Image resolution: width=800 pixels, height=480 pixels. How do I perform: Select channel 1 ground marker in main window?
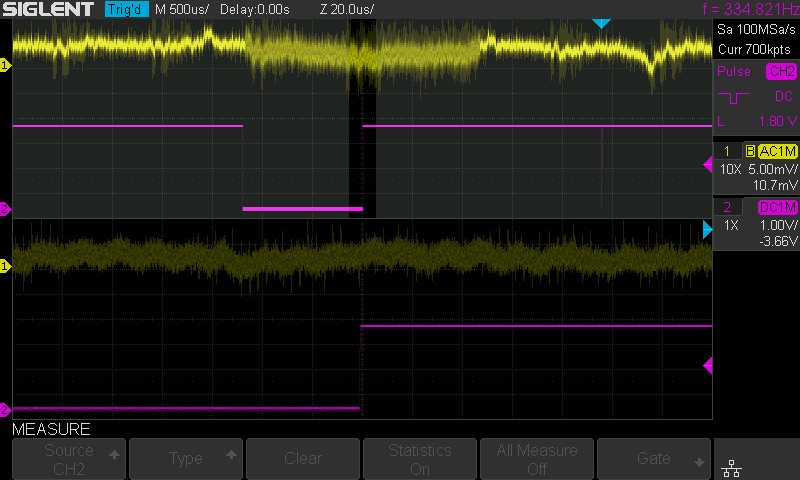(5, 65)
